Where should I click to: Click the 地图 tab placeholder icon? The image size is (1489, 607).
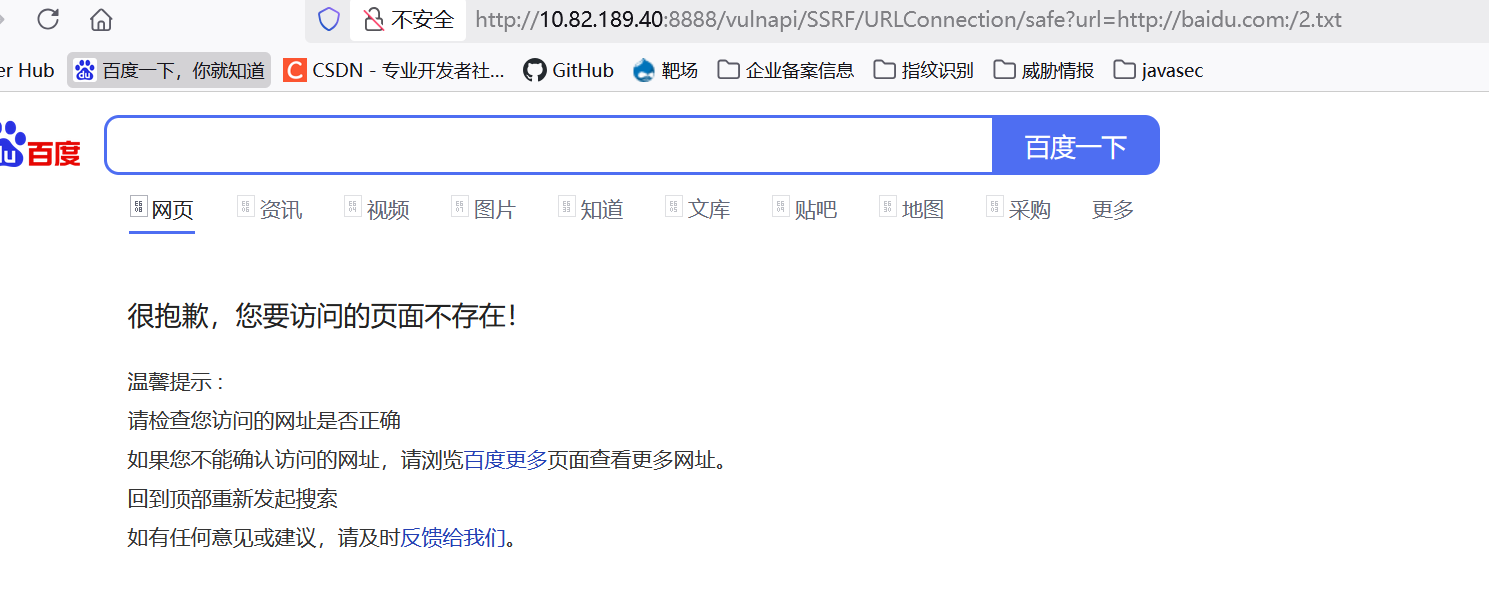888,206
